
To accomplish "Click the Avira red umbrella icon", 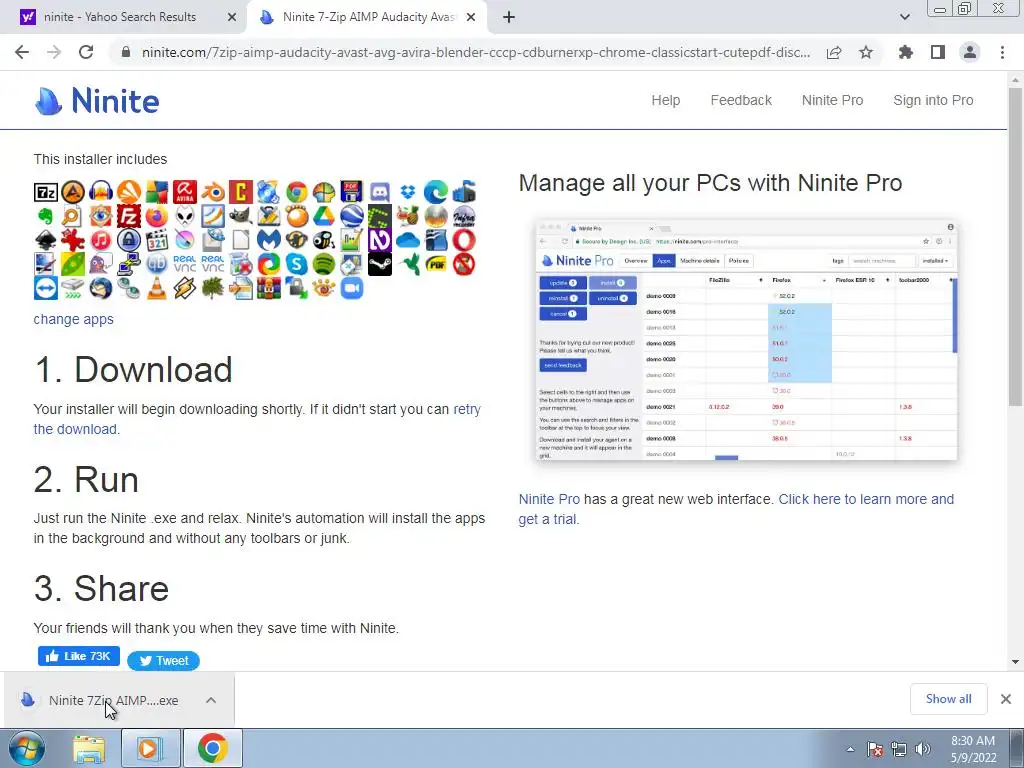I will [x=185, y=192].
